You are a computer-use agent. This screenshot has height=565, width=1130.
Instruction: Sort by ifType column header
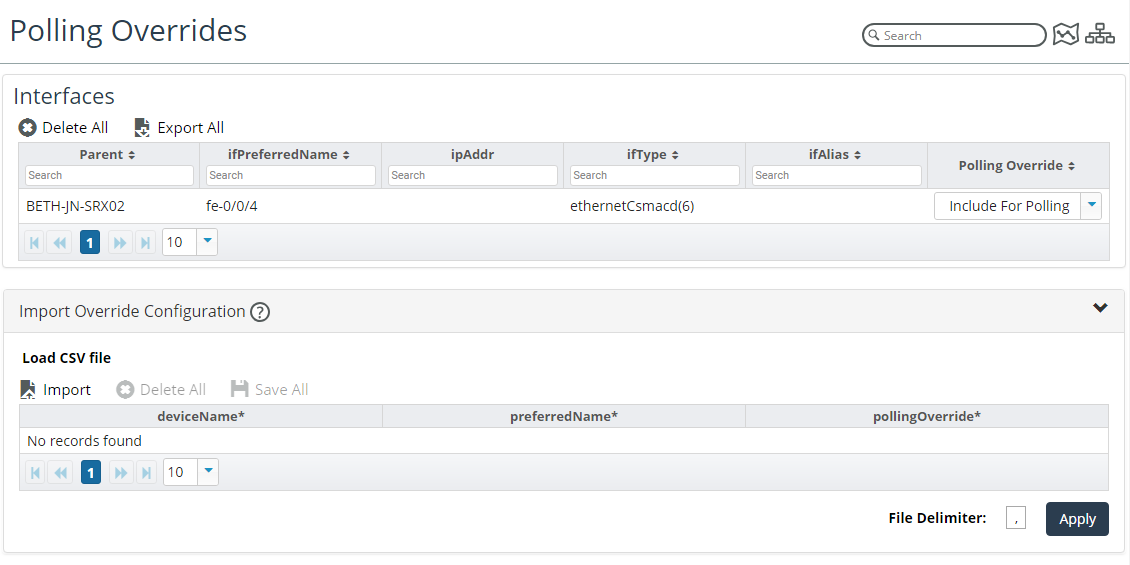653,155
